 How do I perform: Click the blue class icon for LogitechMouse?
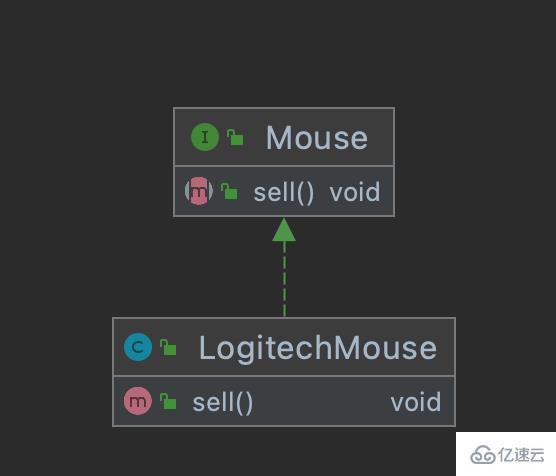click(x=138, y=347)
